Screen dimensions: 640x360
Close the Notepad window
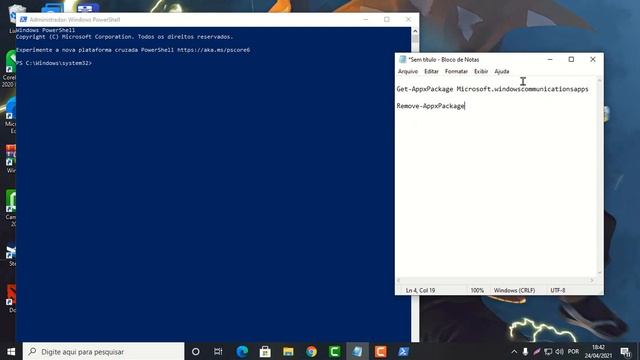tap(593, 60)
